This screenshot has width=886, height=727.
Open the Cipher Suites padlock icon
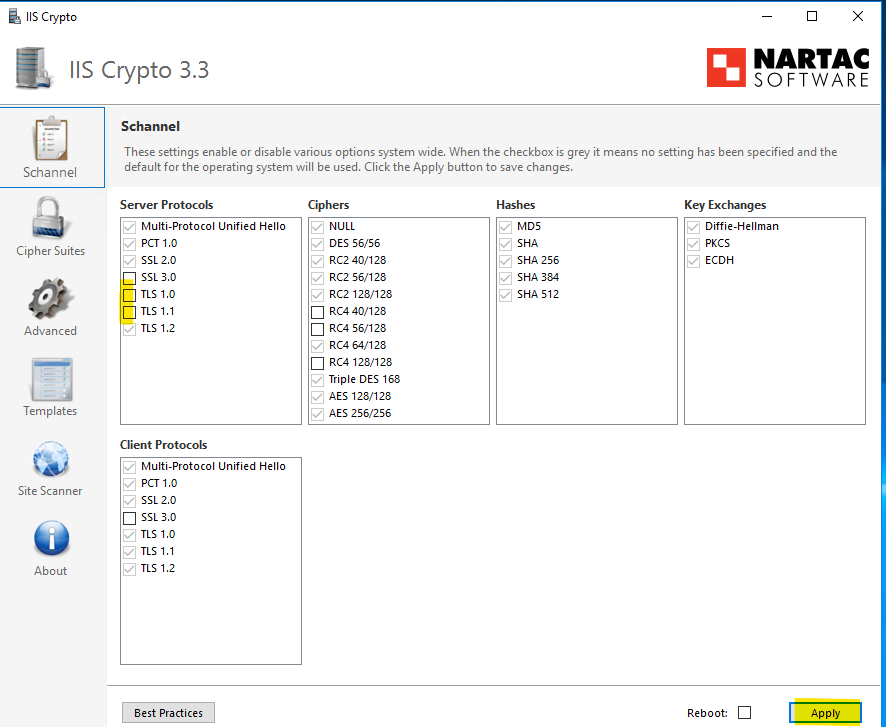51,218
